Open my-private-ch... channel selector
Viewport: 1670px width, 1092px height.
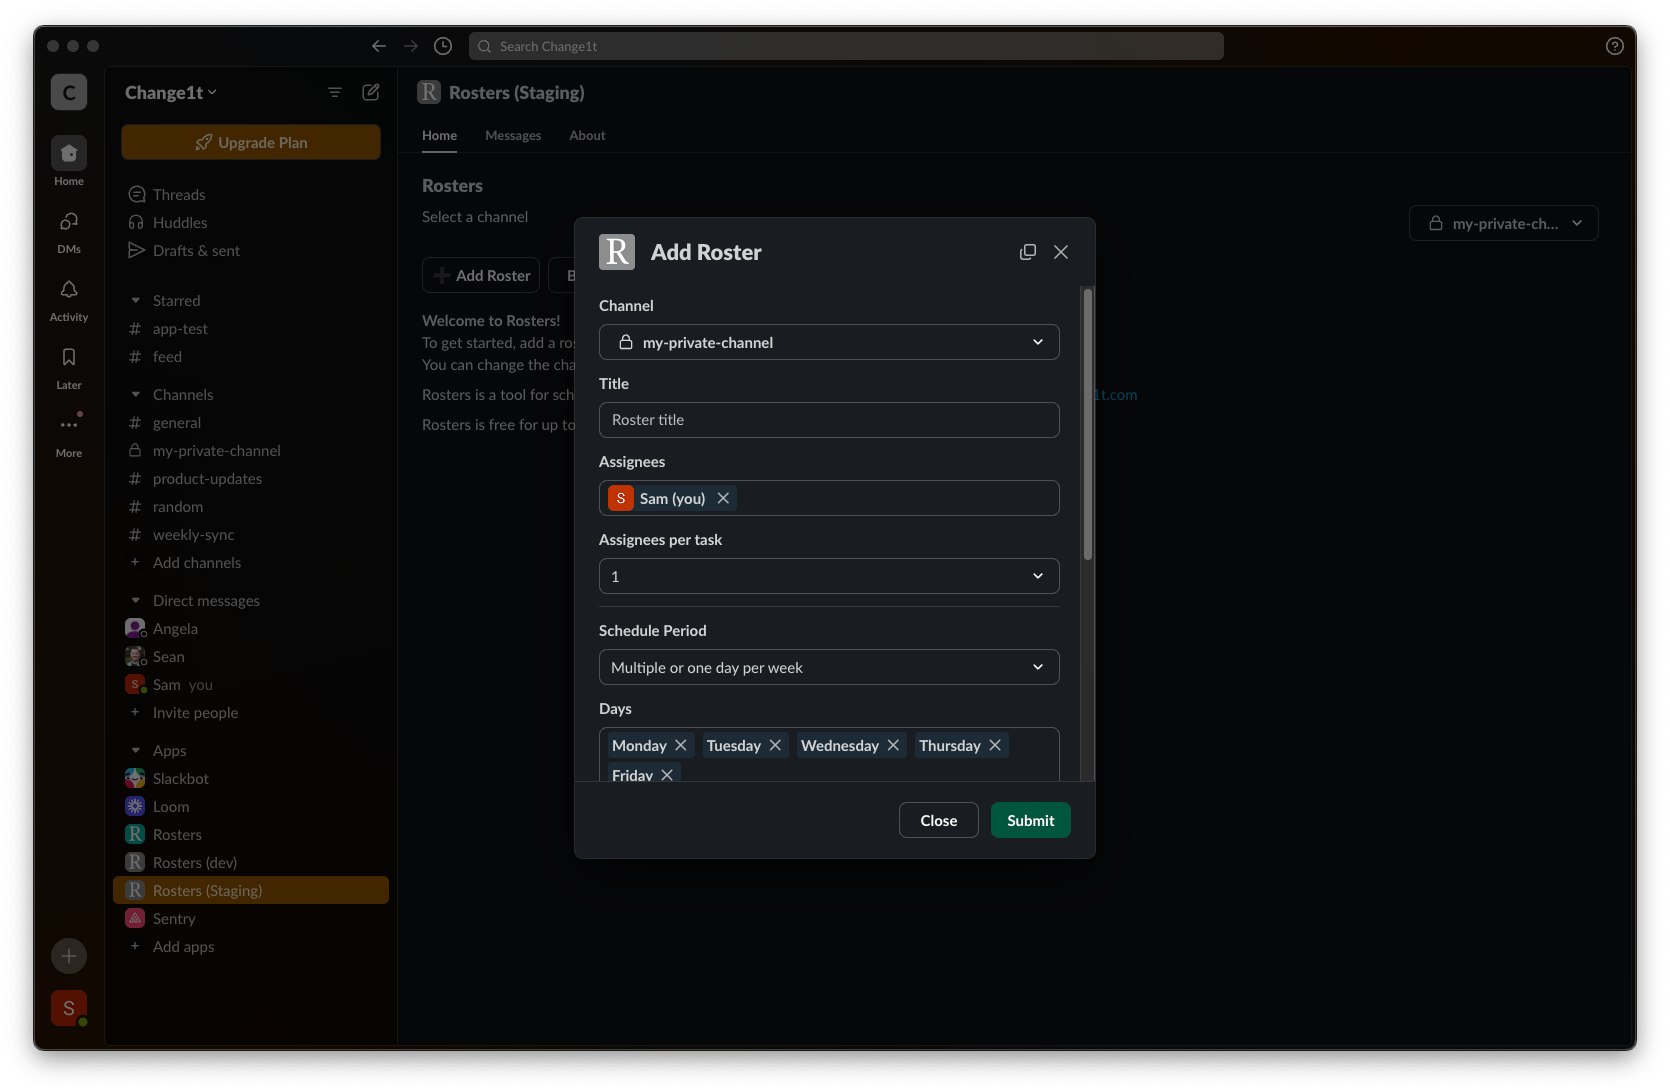(1503, 223)
